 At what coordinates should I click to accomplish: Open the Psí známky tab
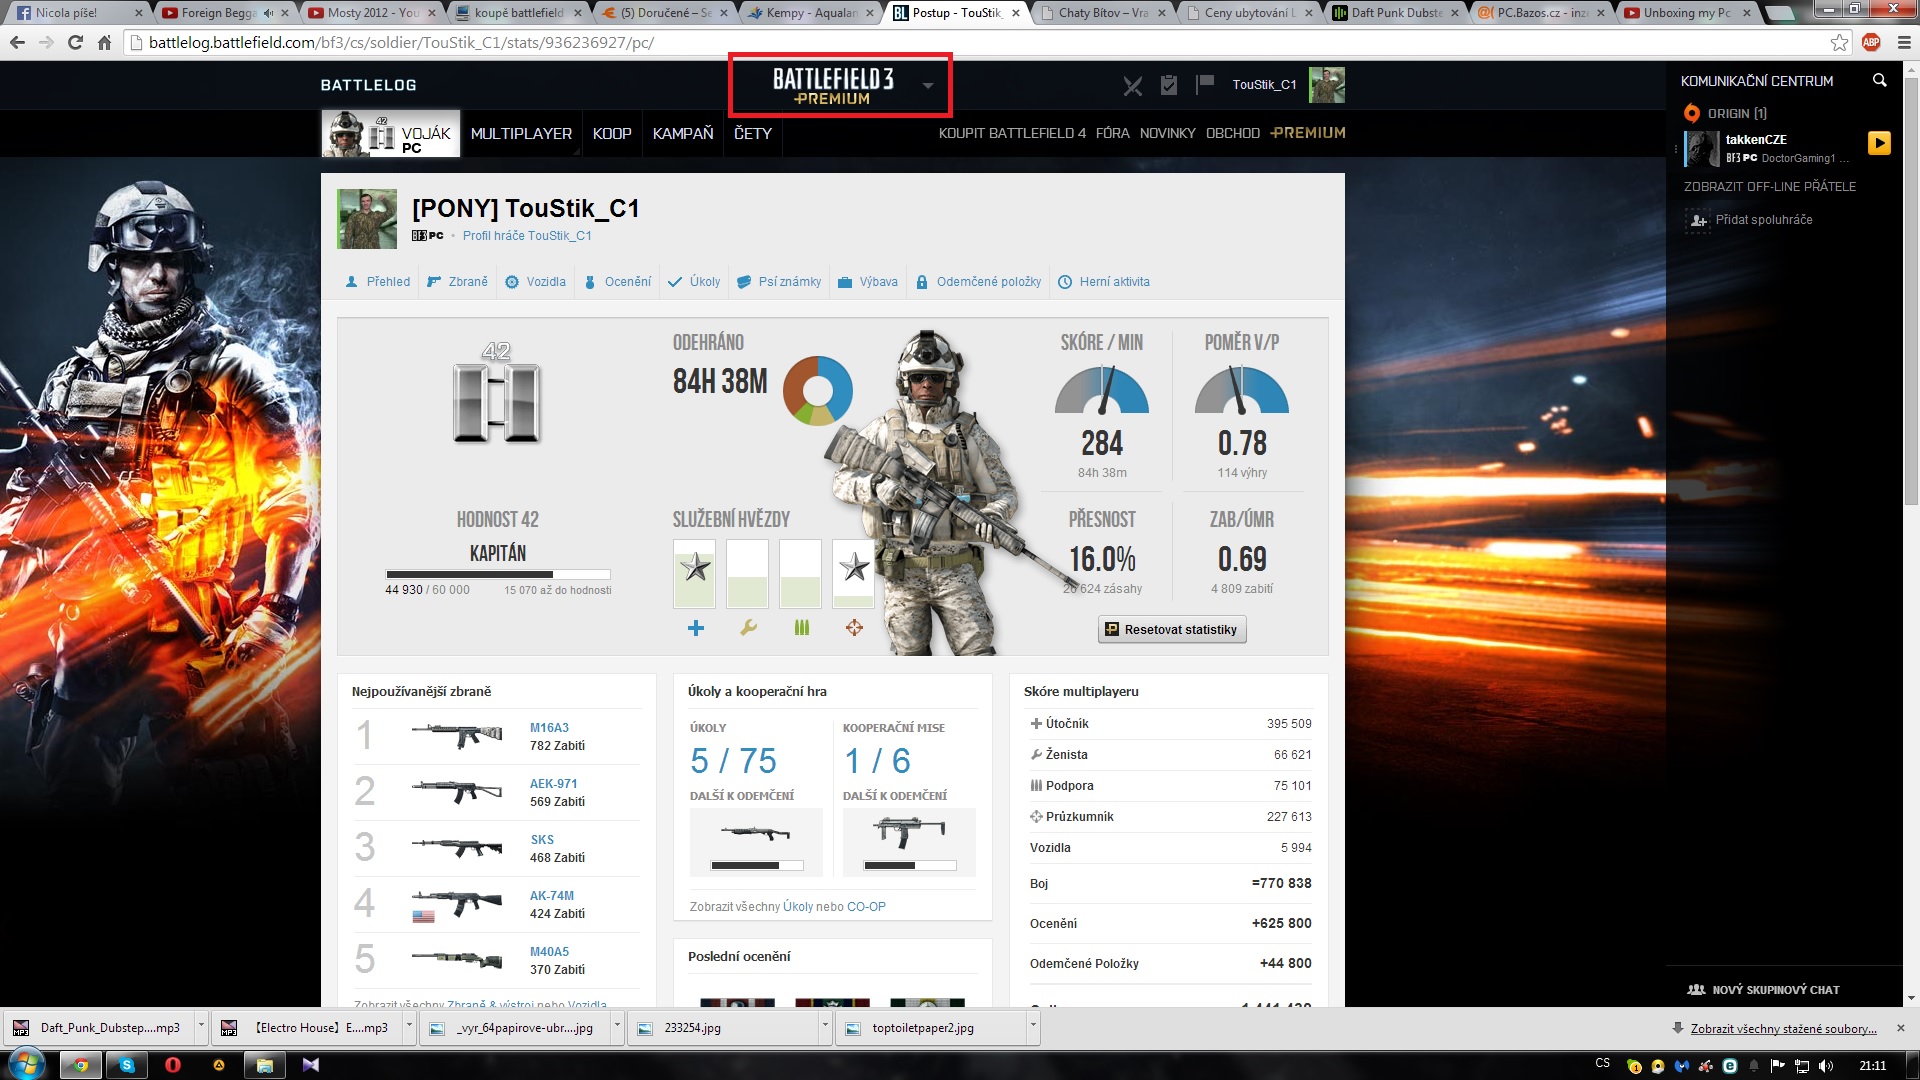[780, 282]
